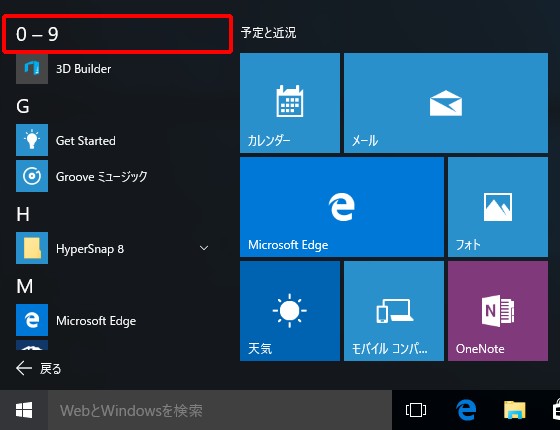Screen dimensions: 560x430
Task: Click the 3D Builder text label
Action: [83, 69]
